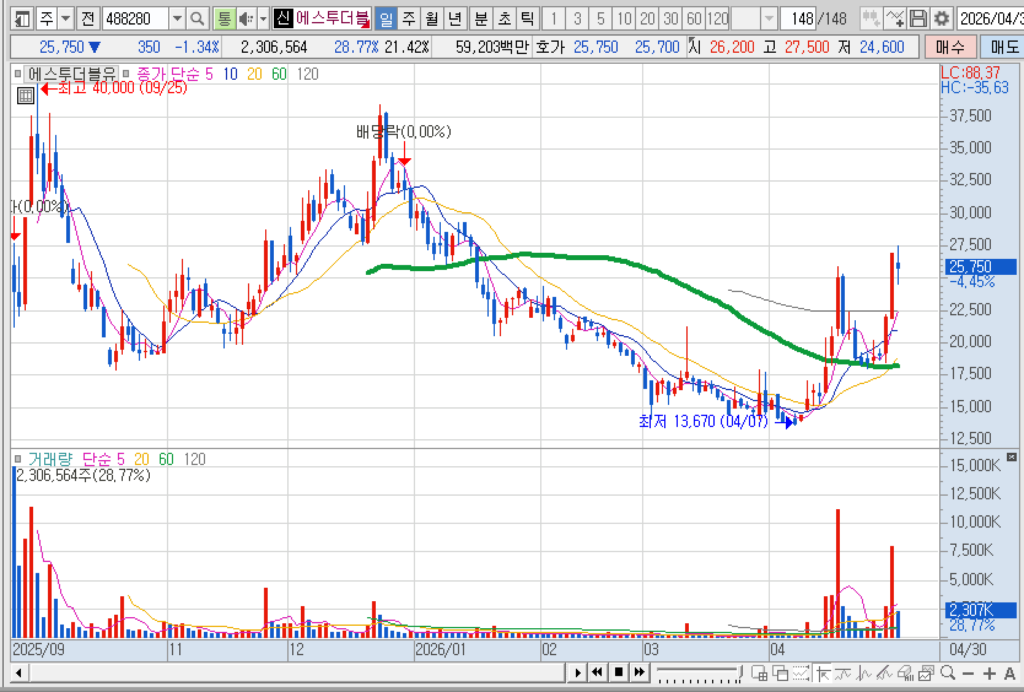Click the stock code search magnifier icon
The height and width of the screenshot is (692, 1024).
tap(197, 19)
